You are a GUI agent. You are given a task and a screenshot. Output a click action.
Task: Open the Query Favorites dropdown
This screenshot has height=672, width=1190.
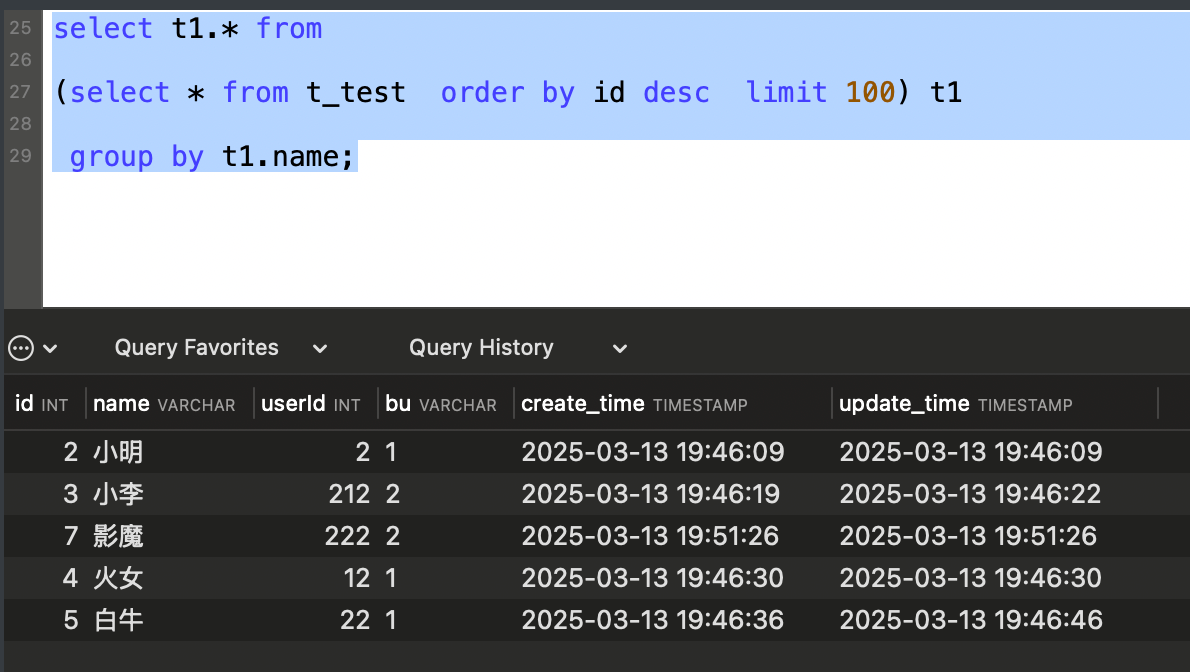tap(221, 348)
